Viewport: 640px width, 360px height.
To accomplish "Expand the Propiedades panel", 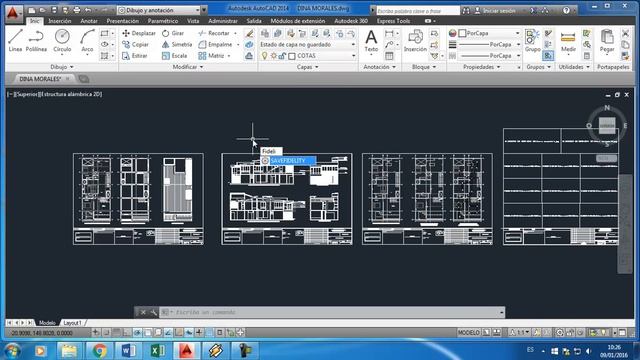I will [482, 67].
